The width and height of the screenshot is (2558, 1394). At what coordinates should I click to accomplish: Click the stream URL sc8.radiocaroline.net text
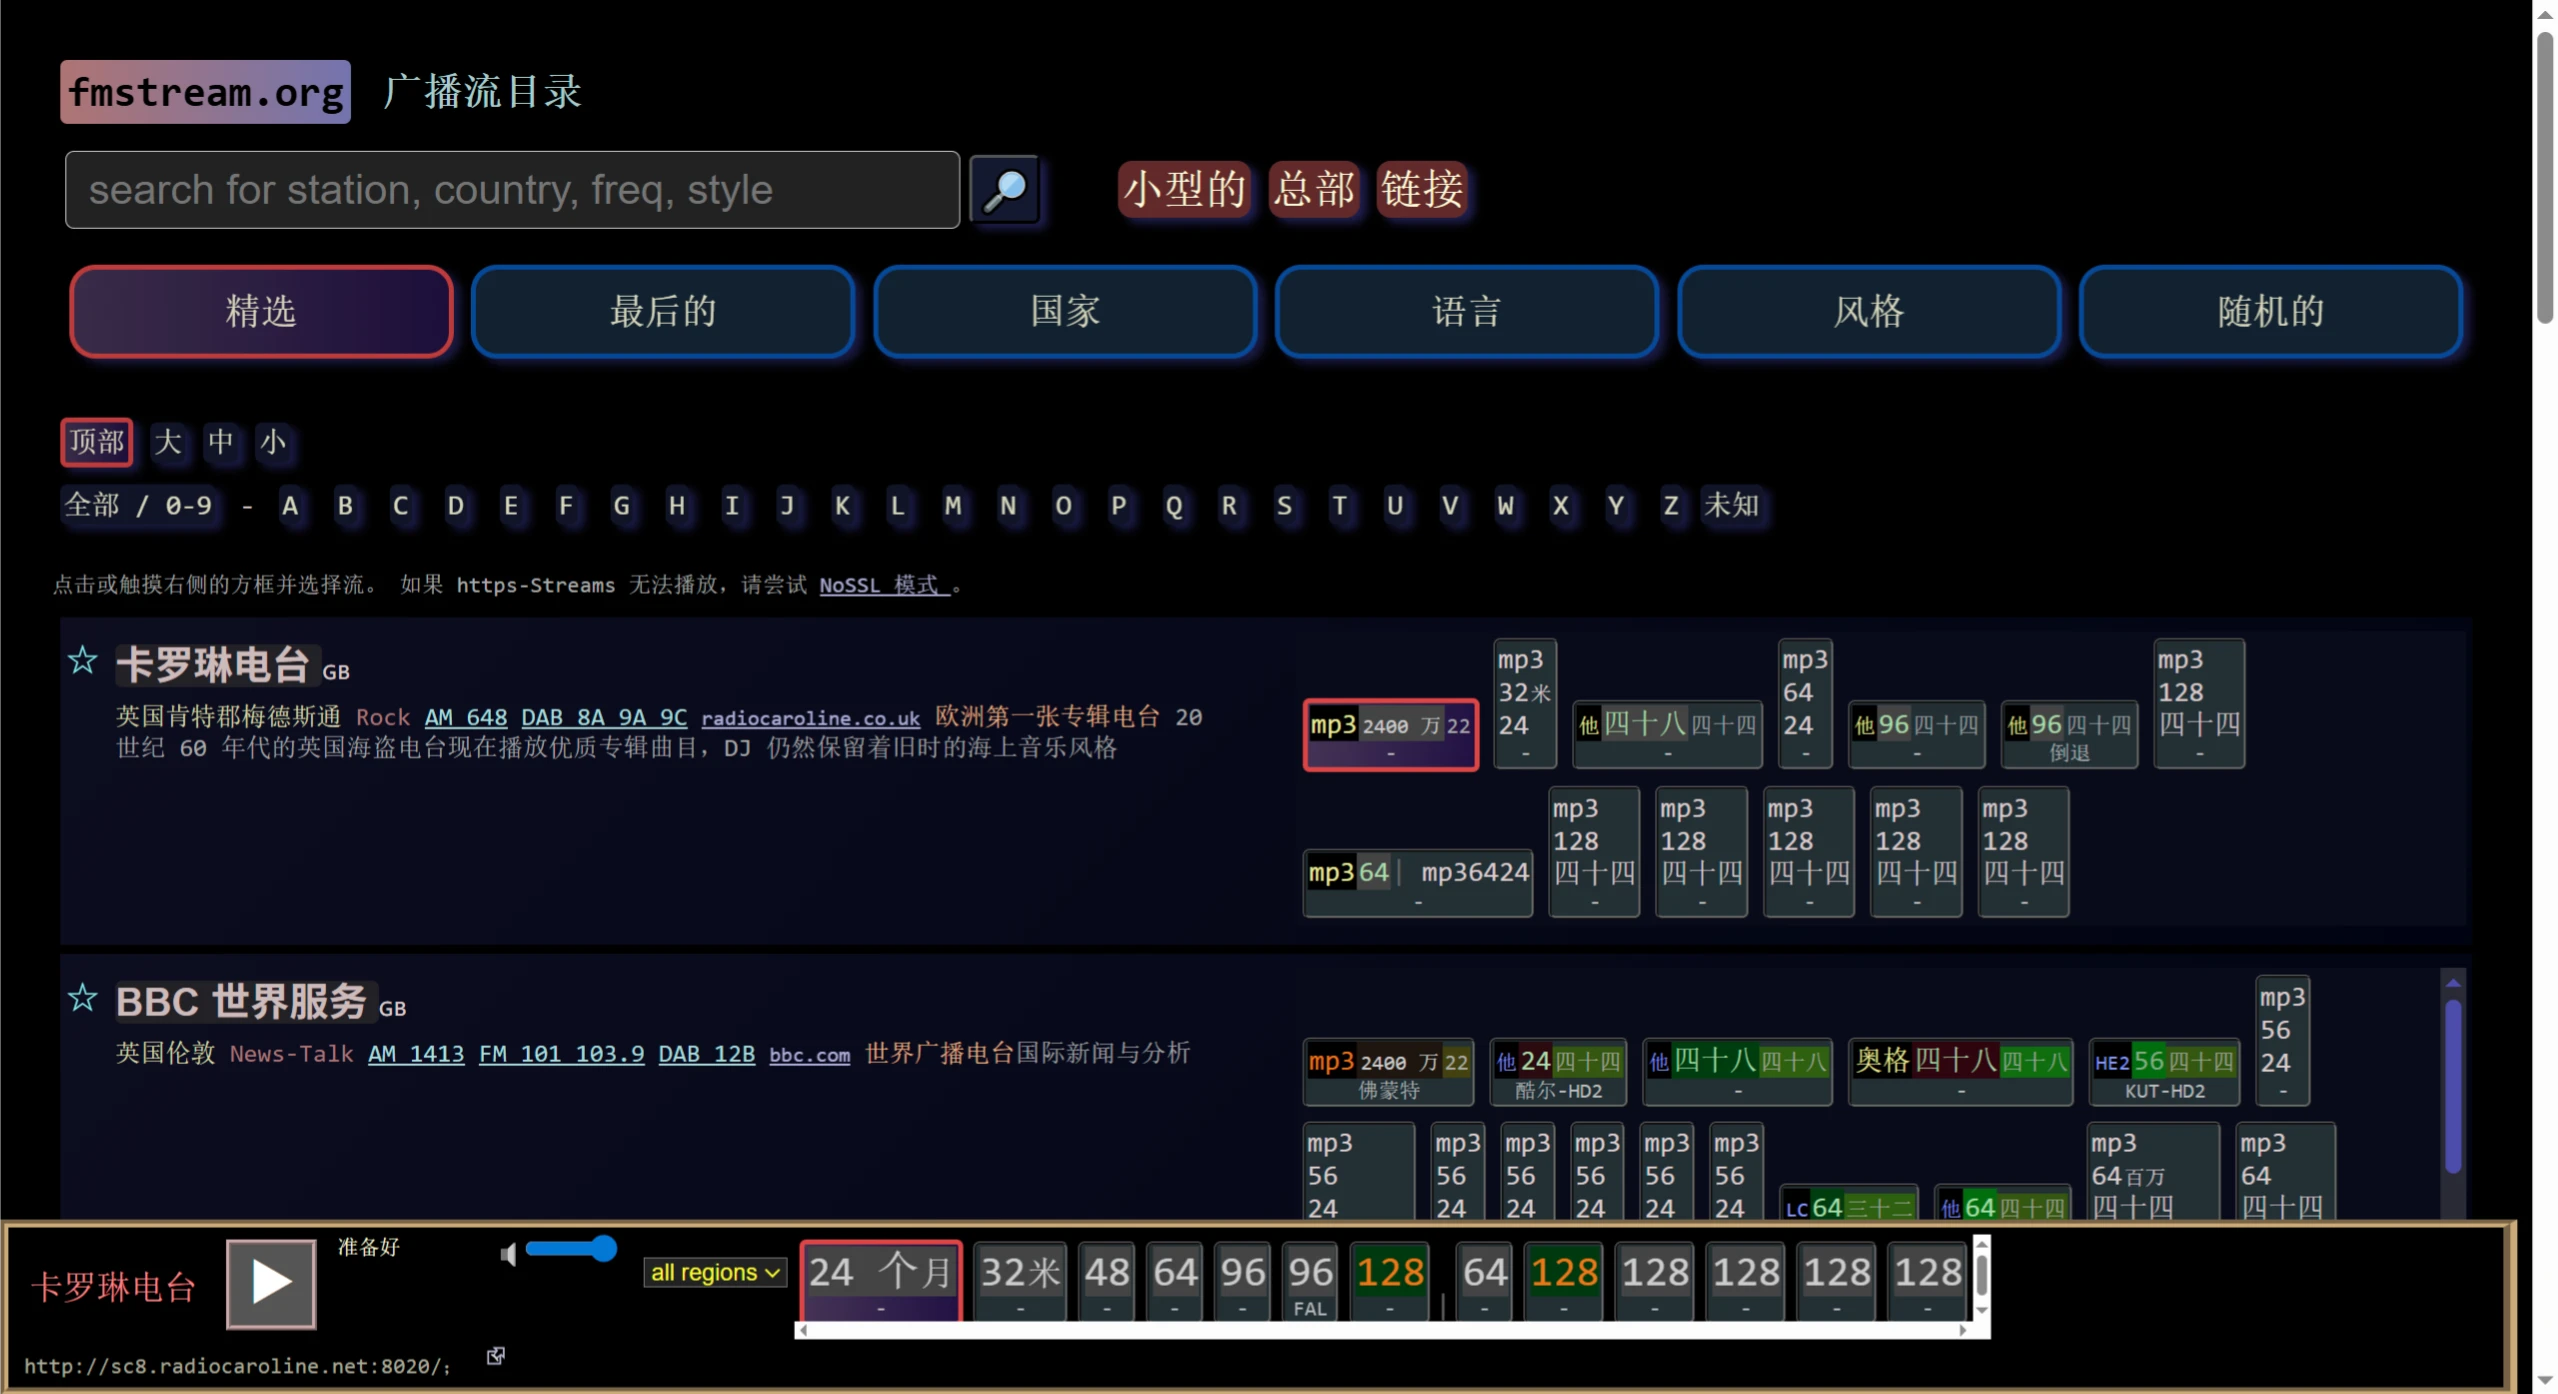tap(237, 1366)
